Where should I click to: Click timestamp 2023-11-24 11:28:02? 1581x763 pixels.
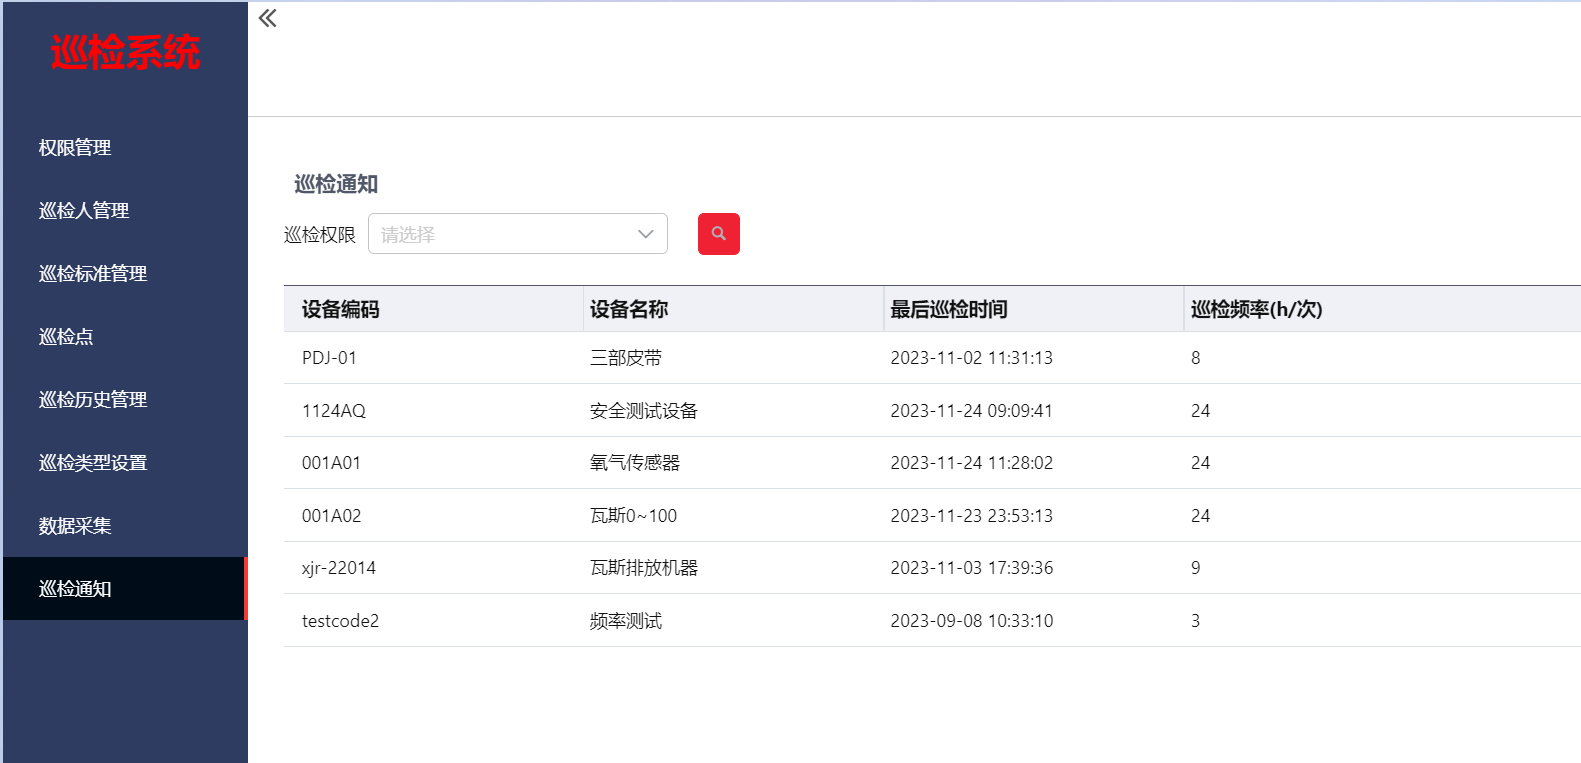coord(972,463)
